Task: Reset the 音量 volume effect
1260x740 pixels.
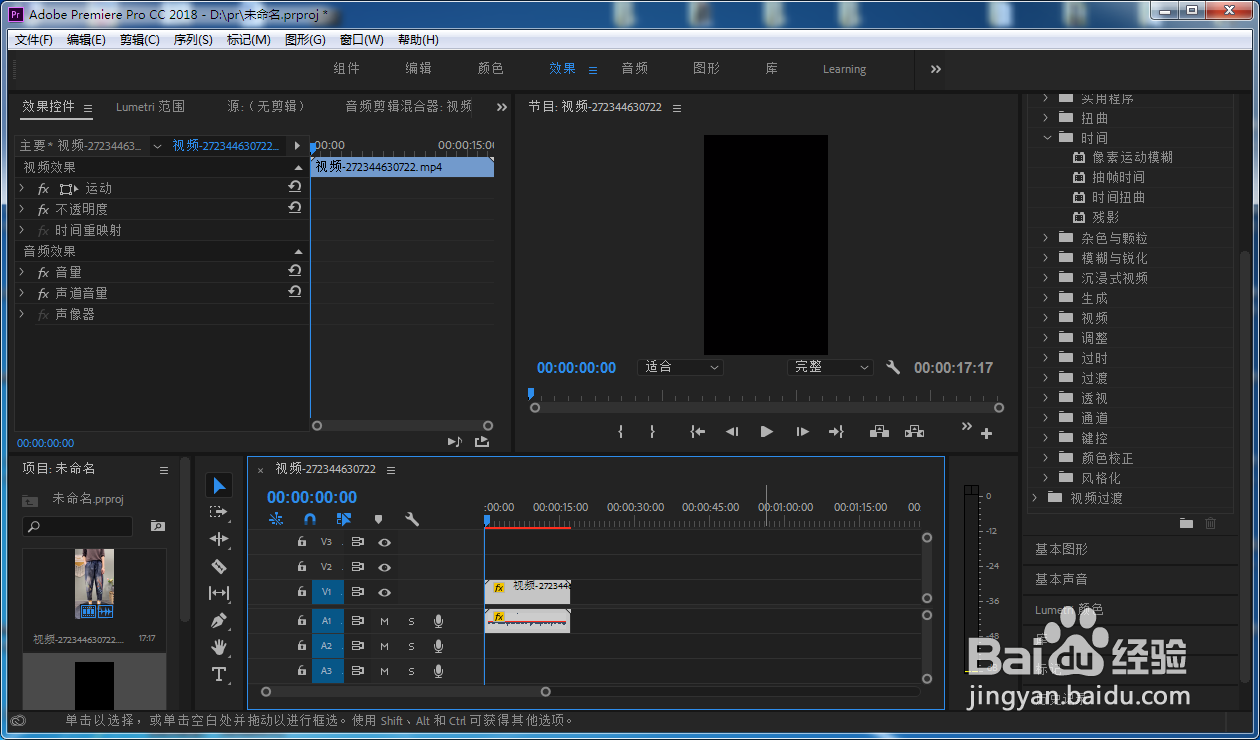Action: point(295,271)
